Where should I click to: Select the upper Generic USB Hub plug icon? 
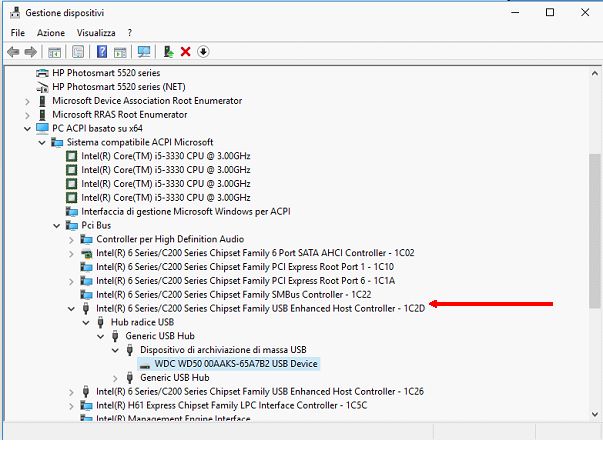115,336
